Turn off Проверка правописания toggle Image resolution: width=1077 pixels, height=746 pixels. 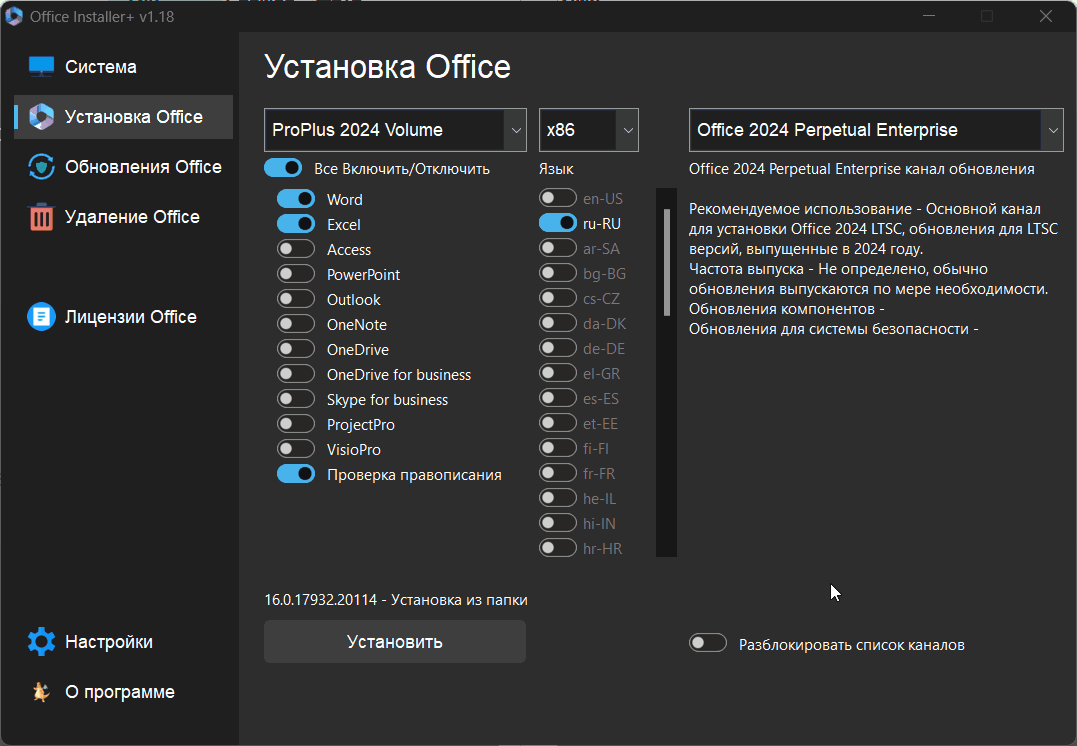pos(296,474)
